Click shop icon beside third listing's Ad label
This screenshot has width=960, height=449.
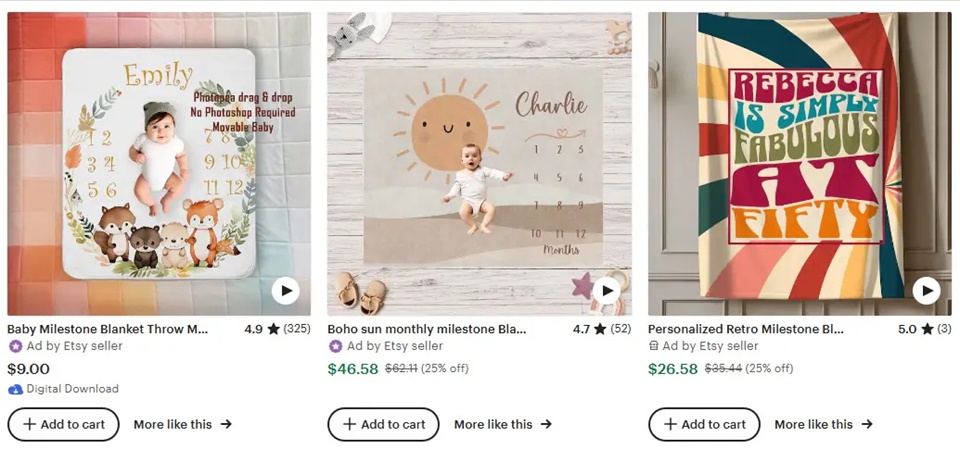pyautogui.click(x=654, y=346)
